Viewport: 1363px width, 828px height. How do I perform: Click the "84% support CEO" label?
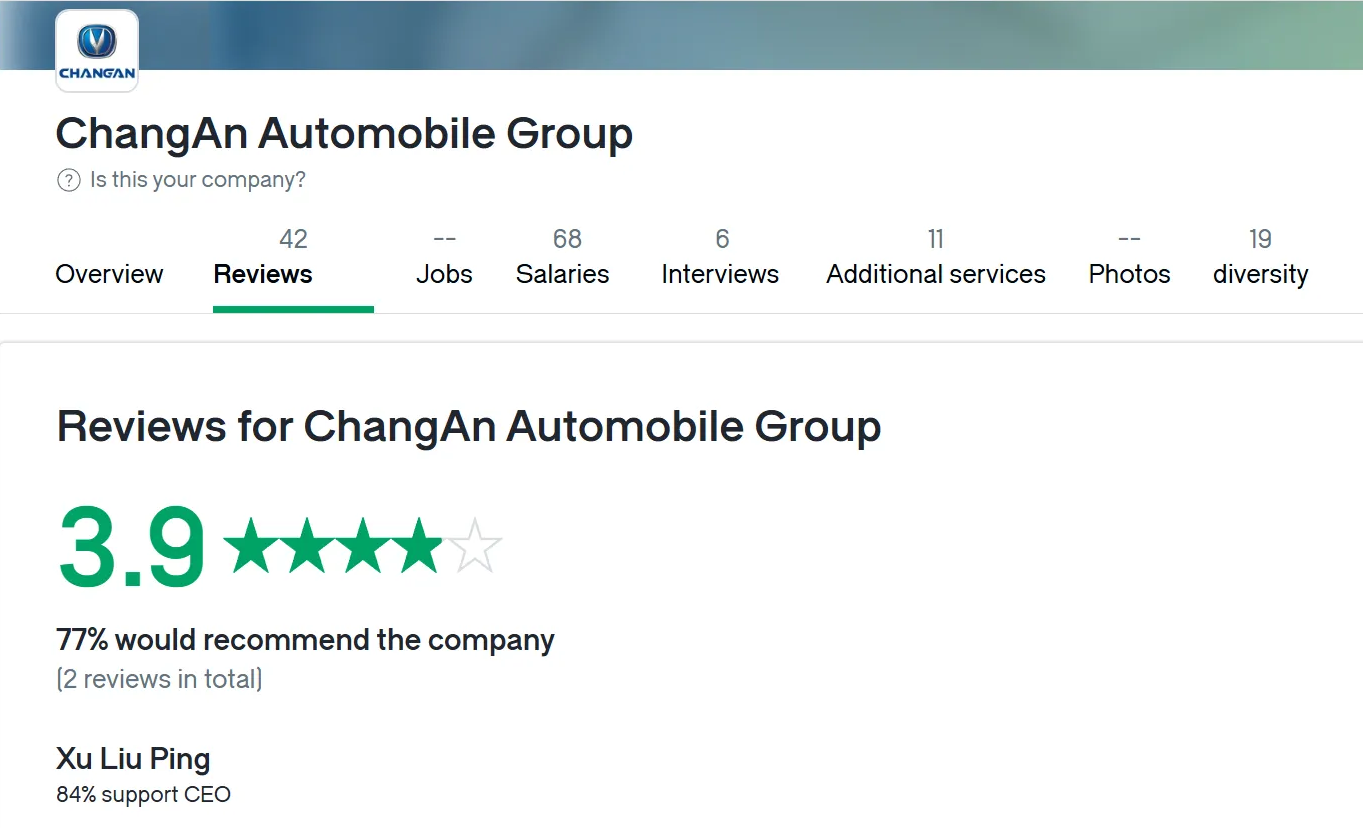tap(143, 795)
